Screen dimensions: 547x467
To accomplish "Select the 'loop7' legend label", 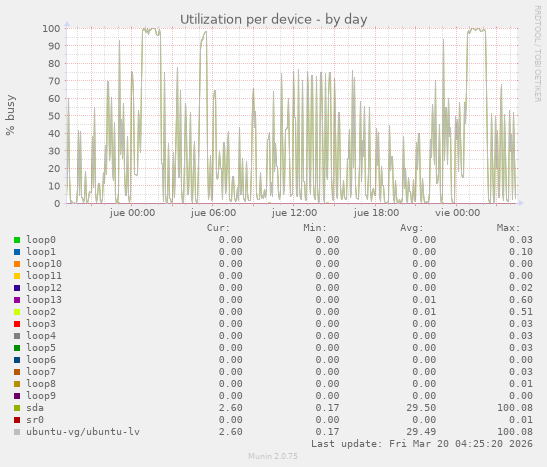I will click(41, 372).
